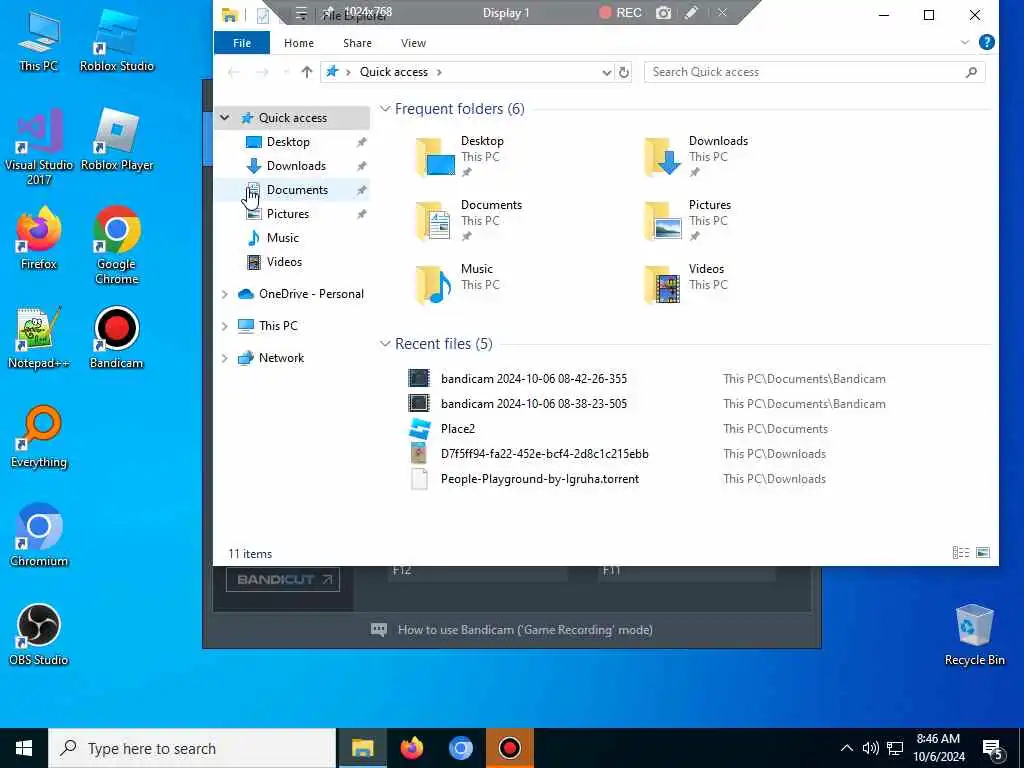Open the File menu
Image resolution: width=1024 pixels, height=768 pixels.
coord(242,42)
